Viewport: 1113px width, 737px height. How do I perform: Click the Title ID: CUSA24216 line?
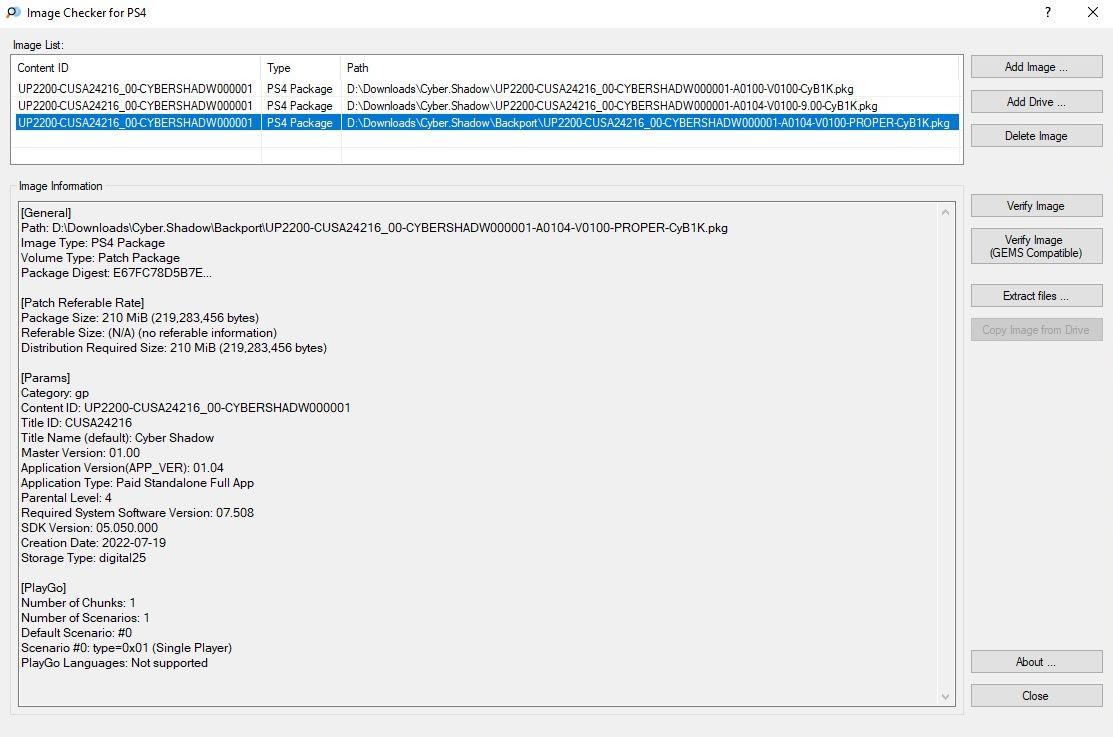(x=76, y=422)
